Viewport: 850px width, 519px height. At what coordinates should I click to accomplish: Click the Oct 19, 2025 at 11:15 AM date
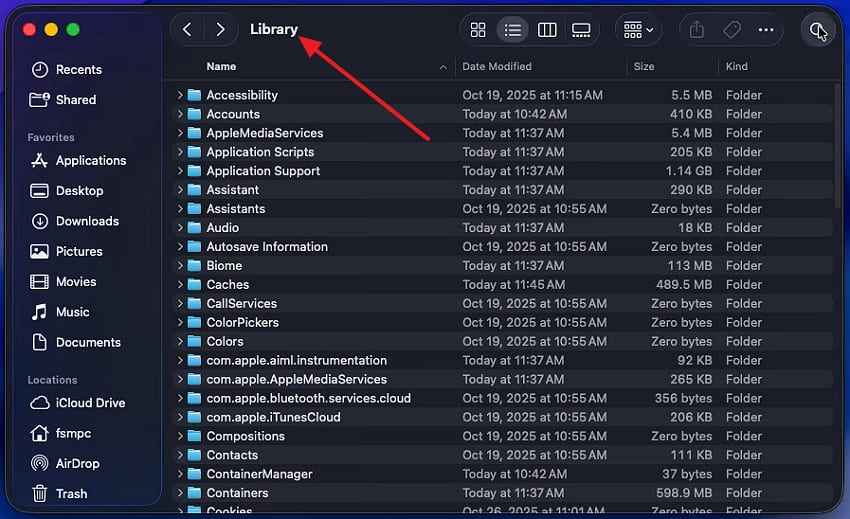[x=532, y=95]
